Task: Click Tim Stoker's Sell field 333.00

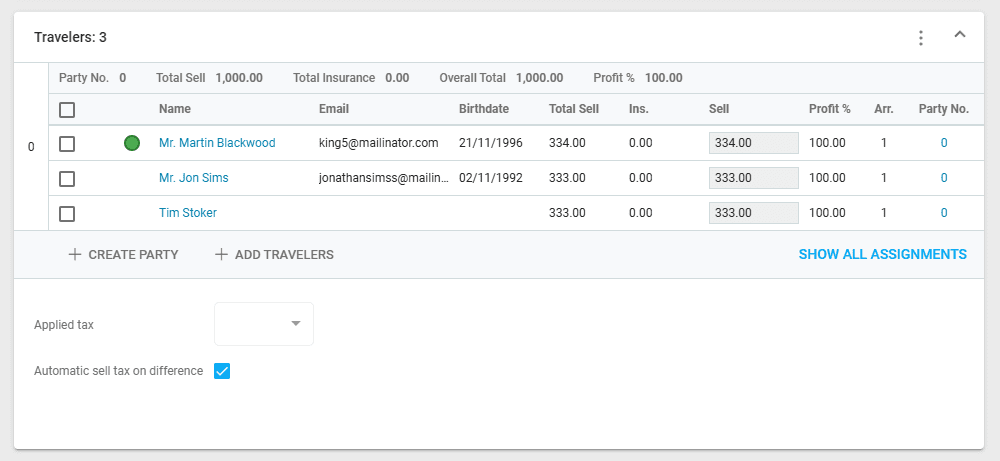Action: tap(754, 213)
